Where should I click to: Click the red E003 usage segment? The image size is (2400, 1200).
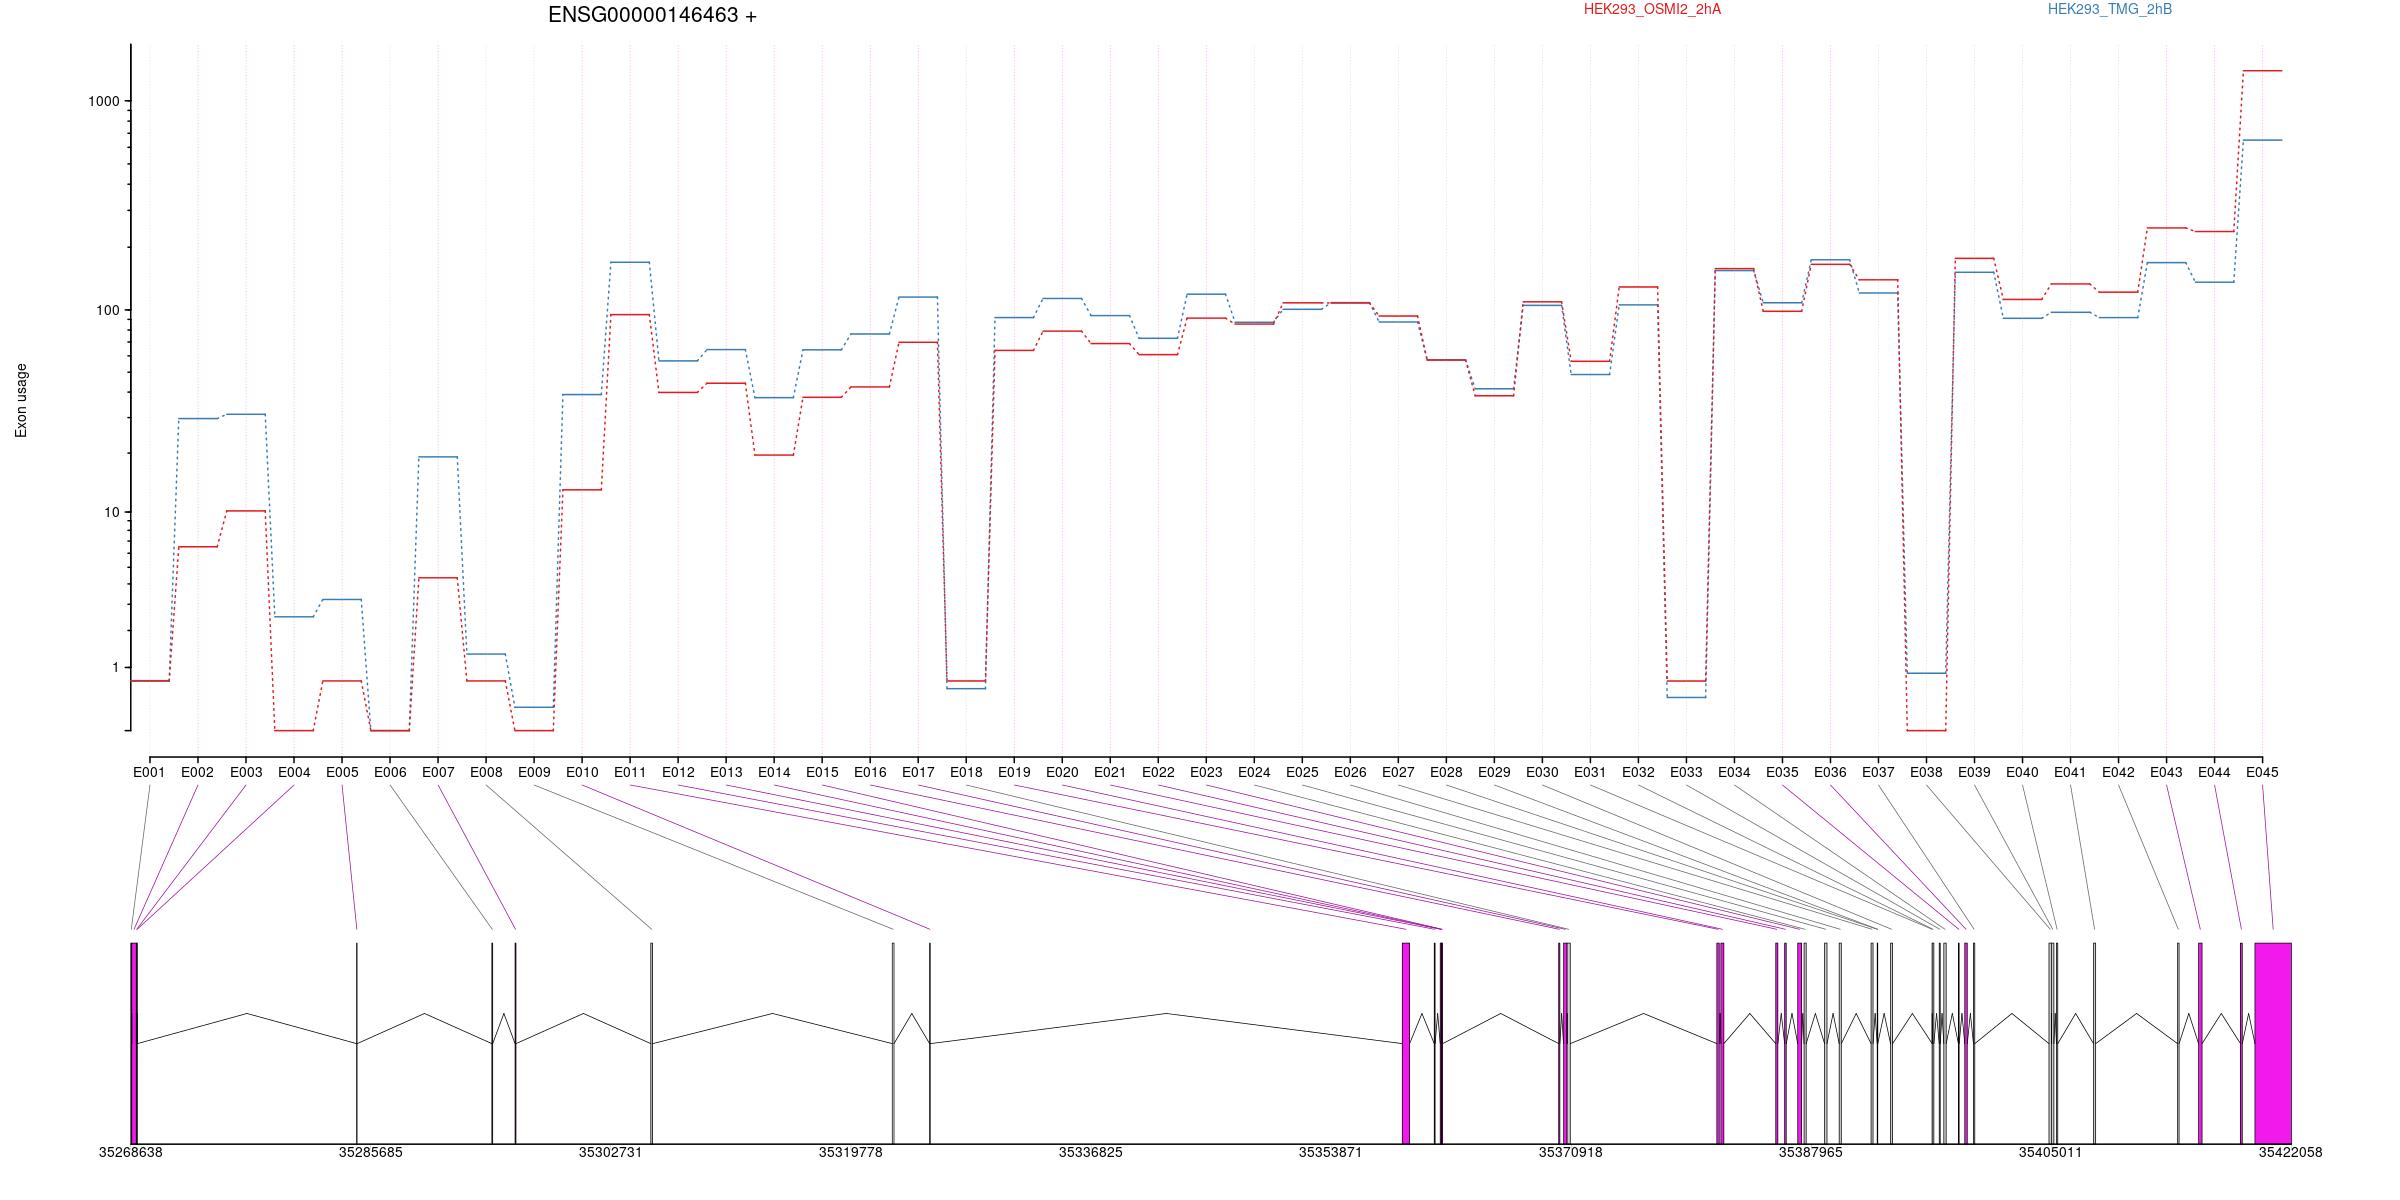pos(246,511)
